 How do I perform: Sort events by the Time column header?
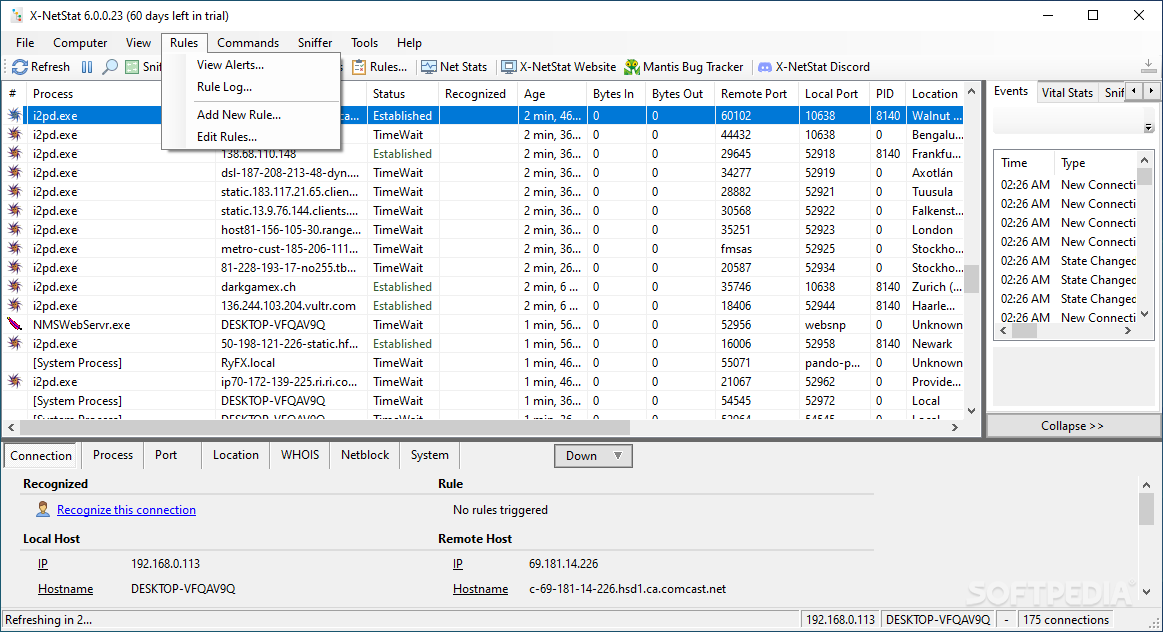tap(1024, 163)
